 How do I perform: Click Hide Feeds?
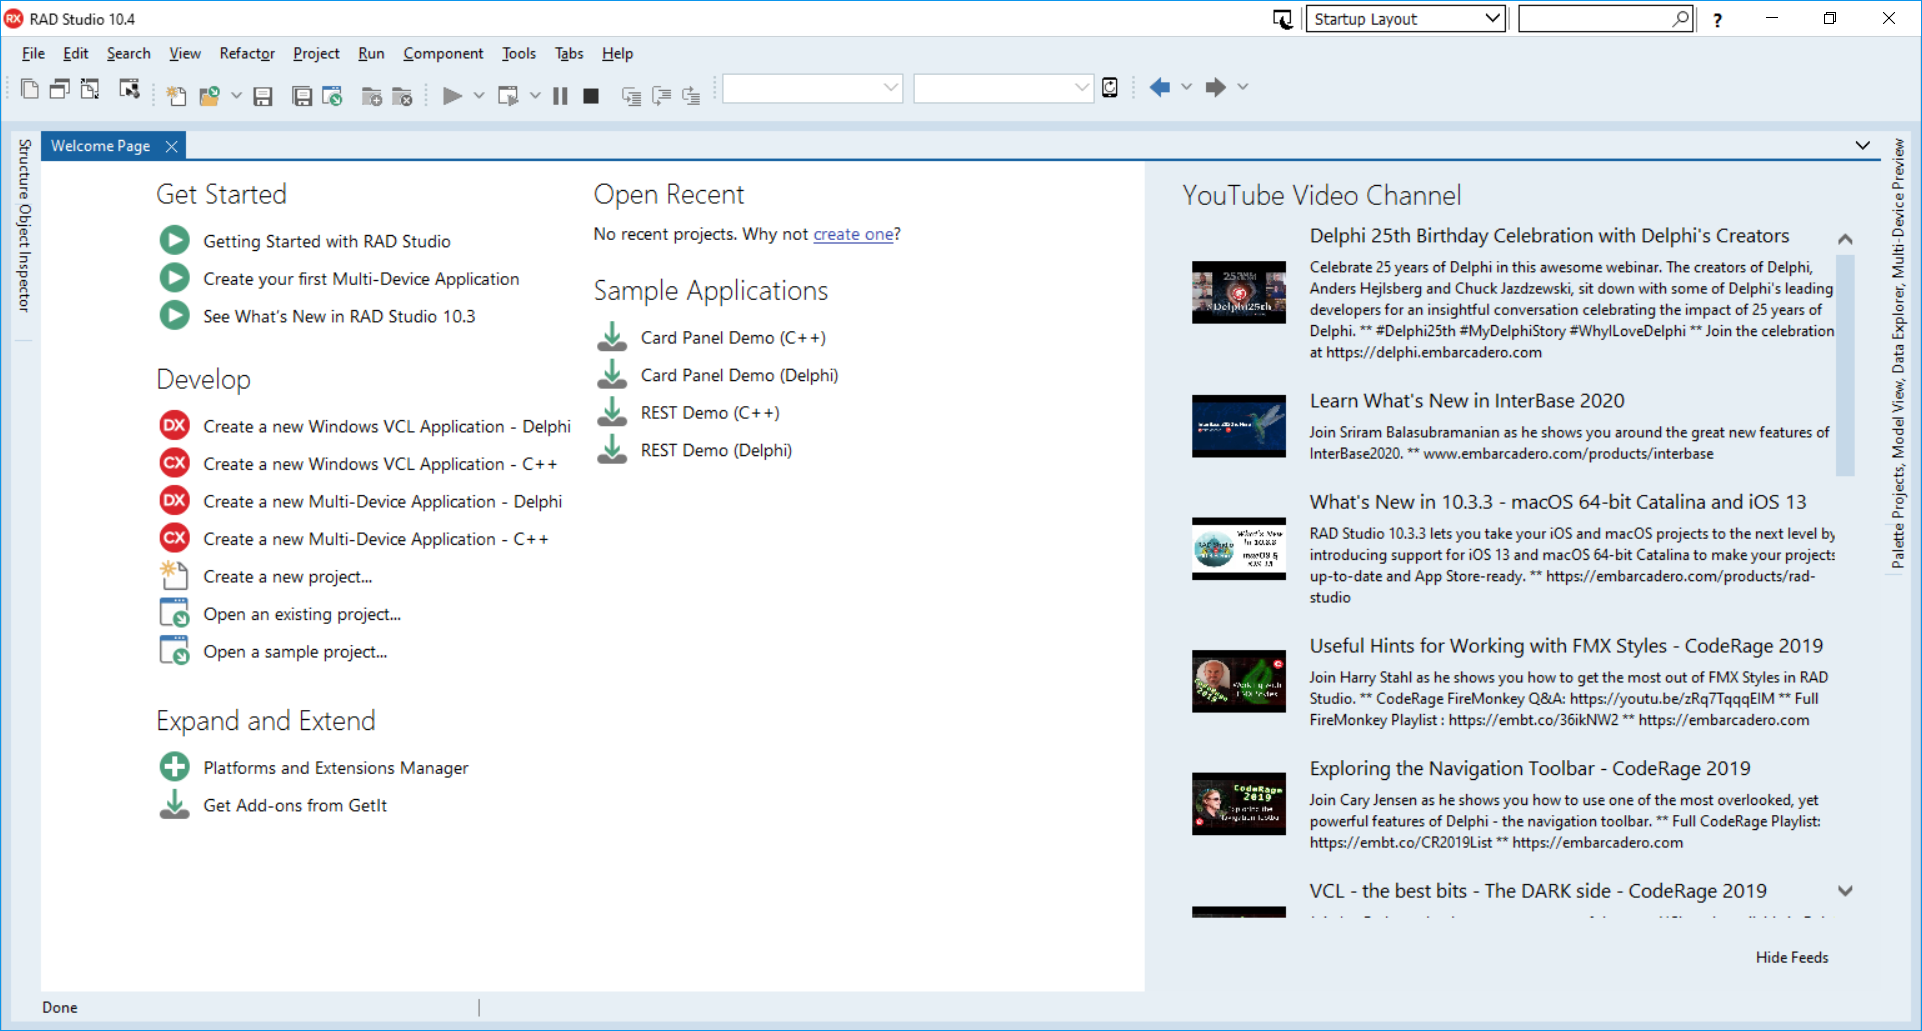click(x=1792, y=957)
